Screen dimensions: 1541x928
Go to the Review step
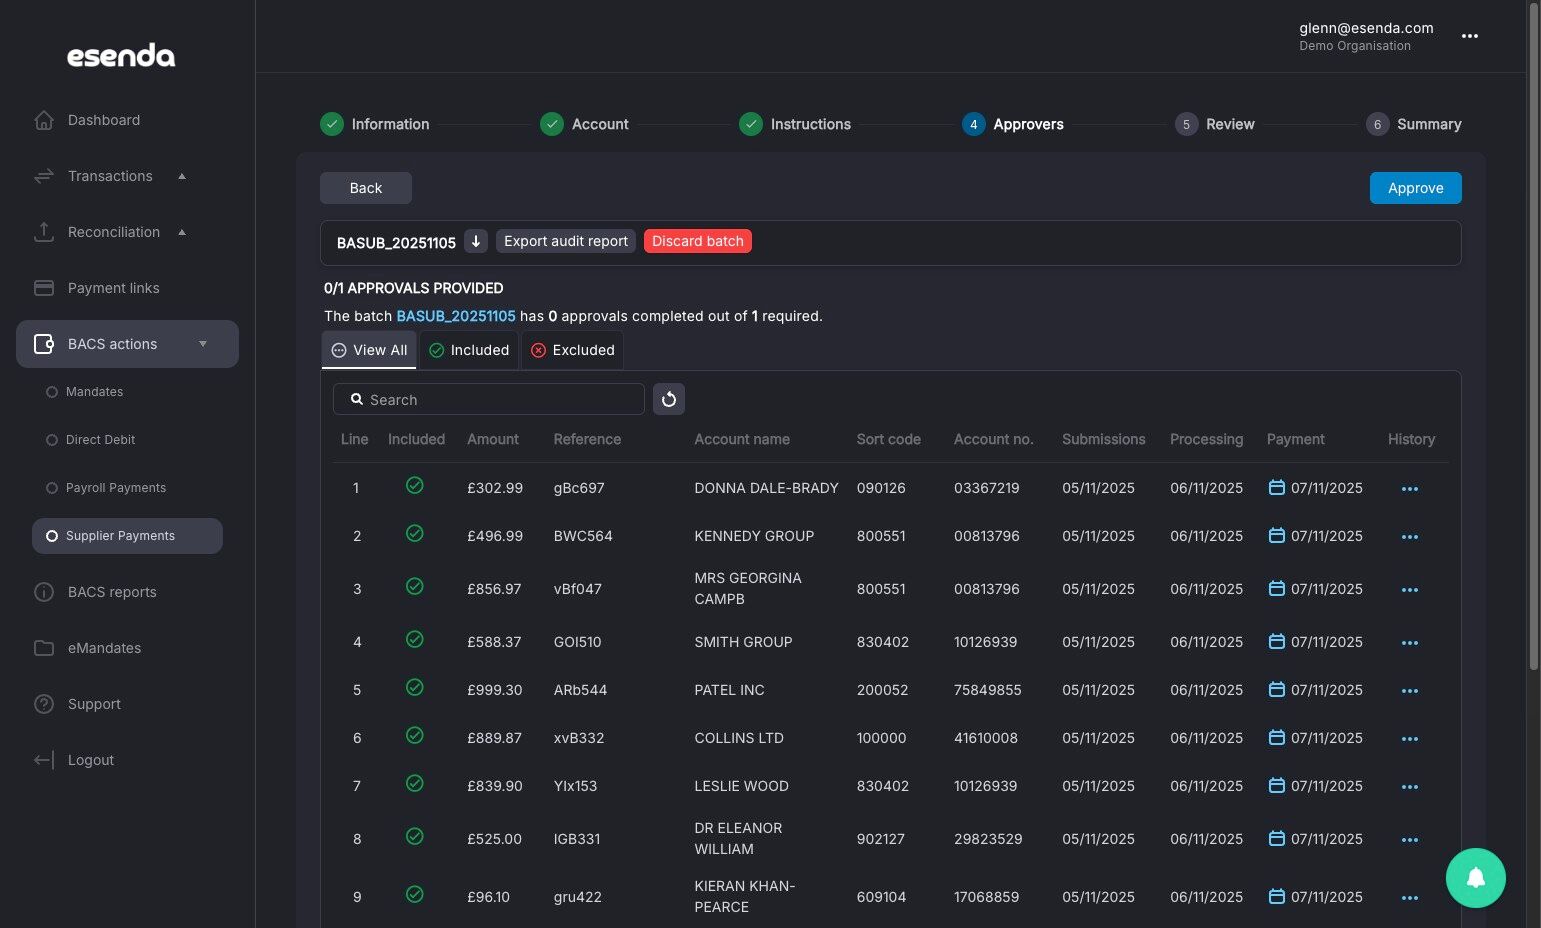[x=1215, y=124]
